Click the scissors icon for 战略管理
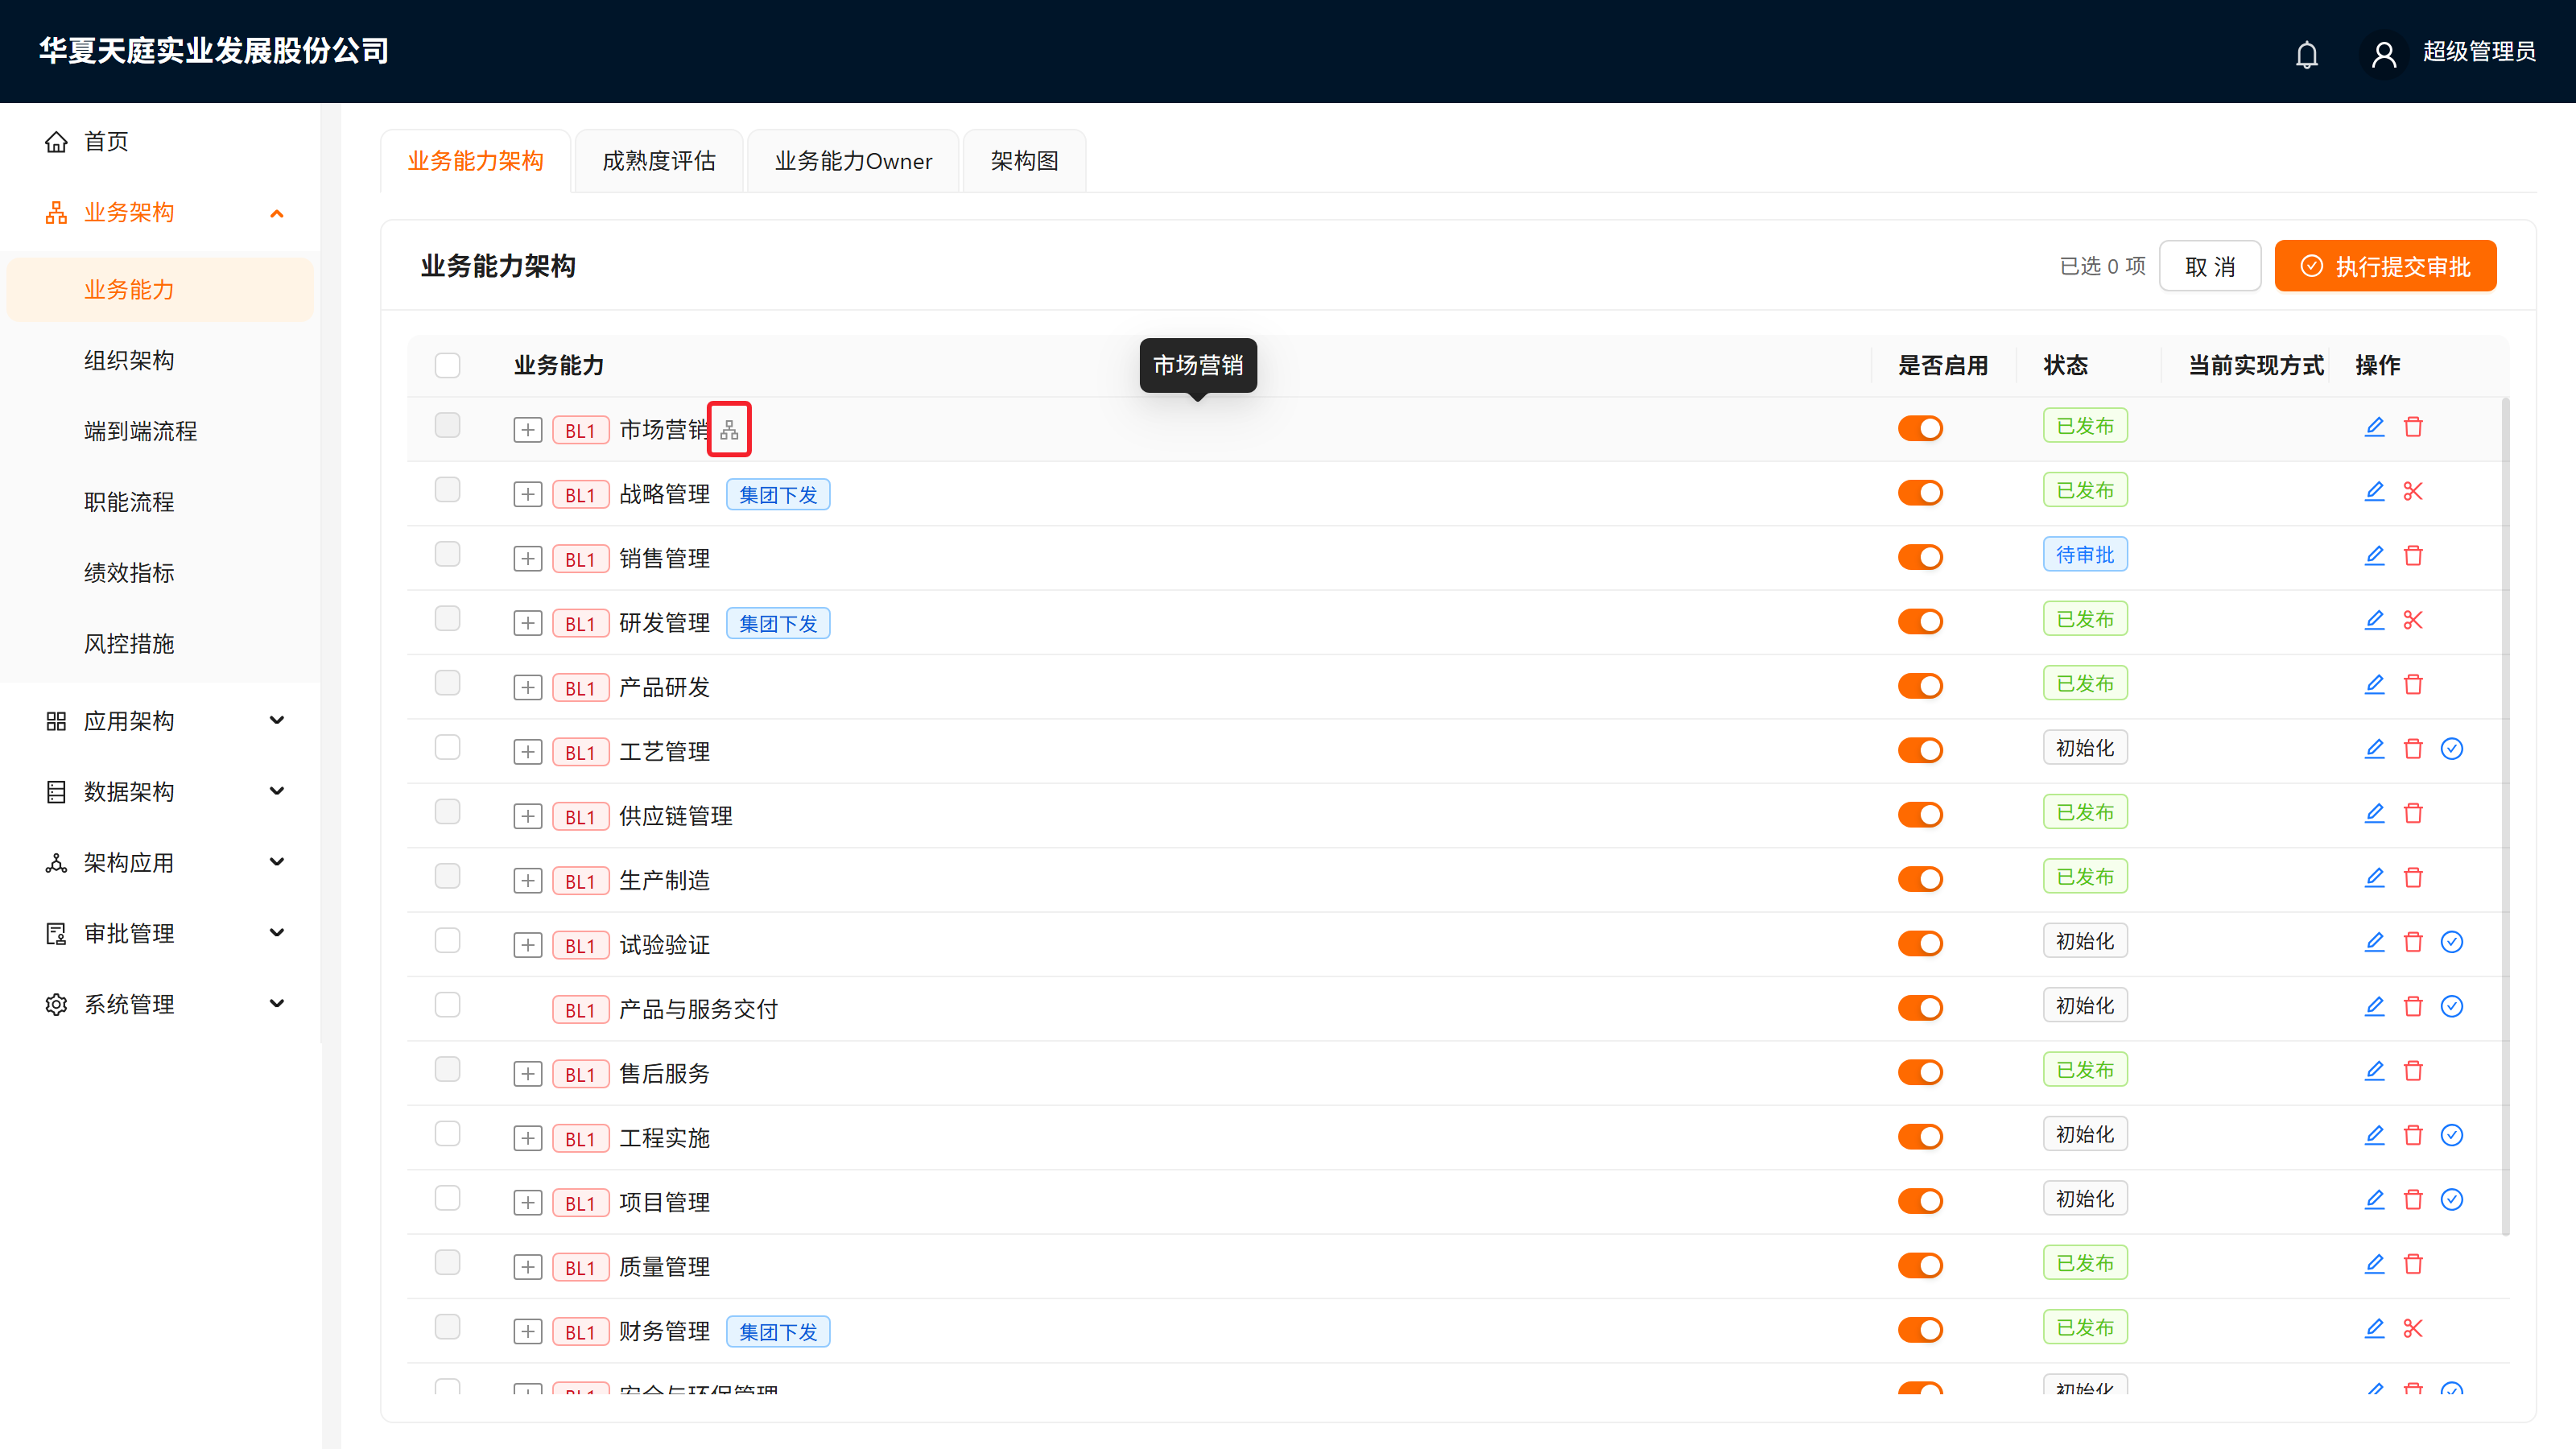 (2413, 491)
